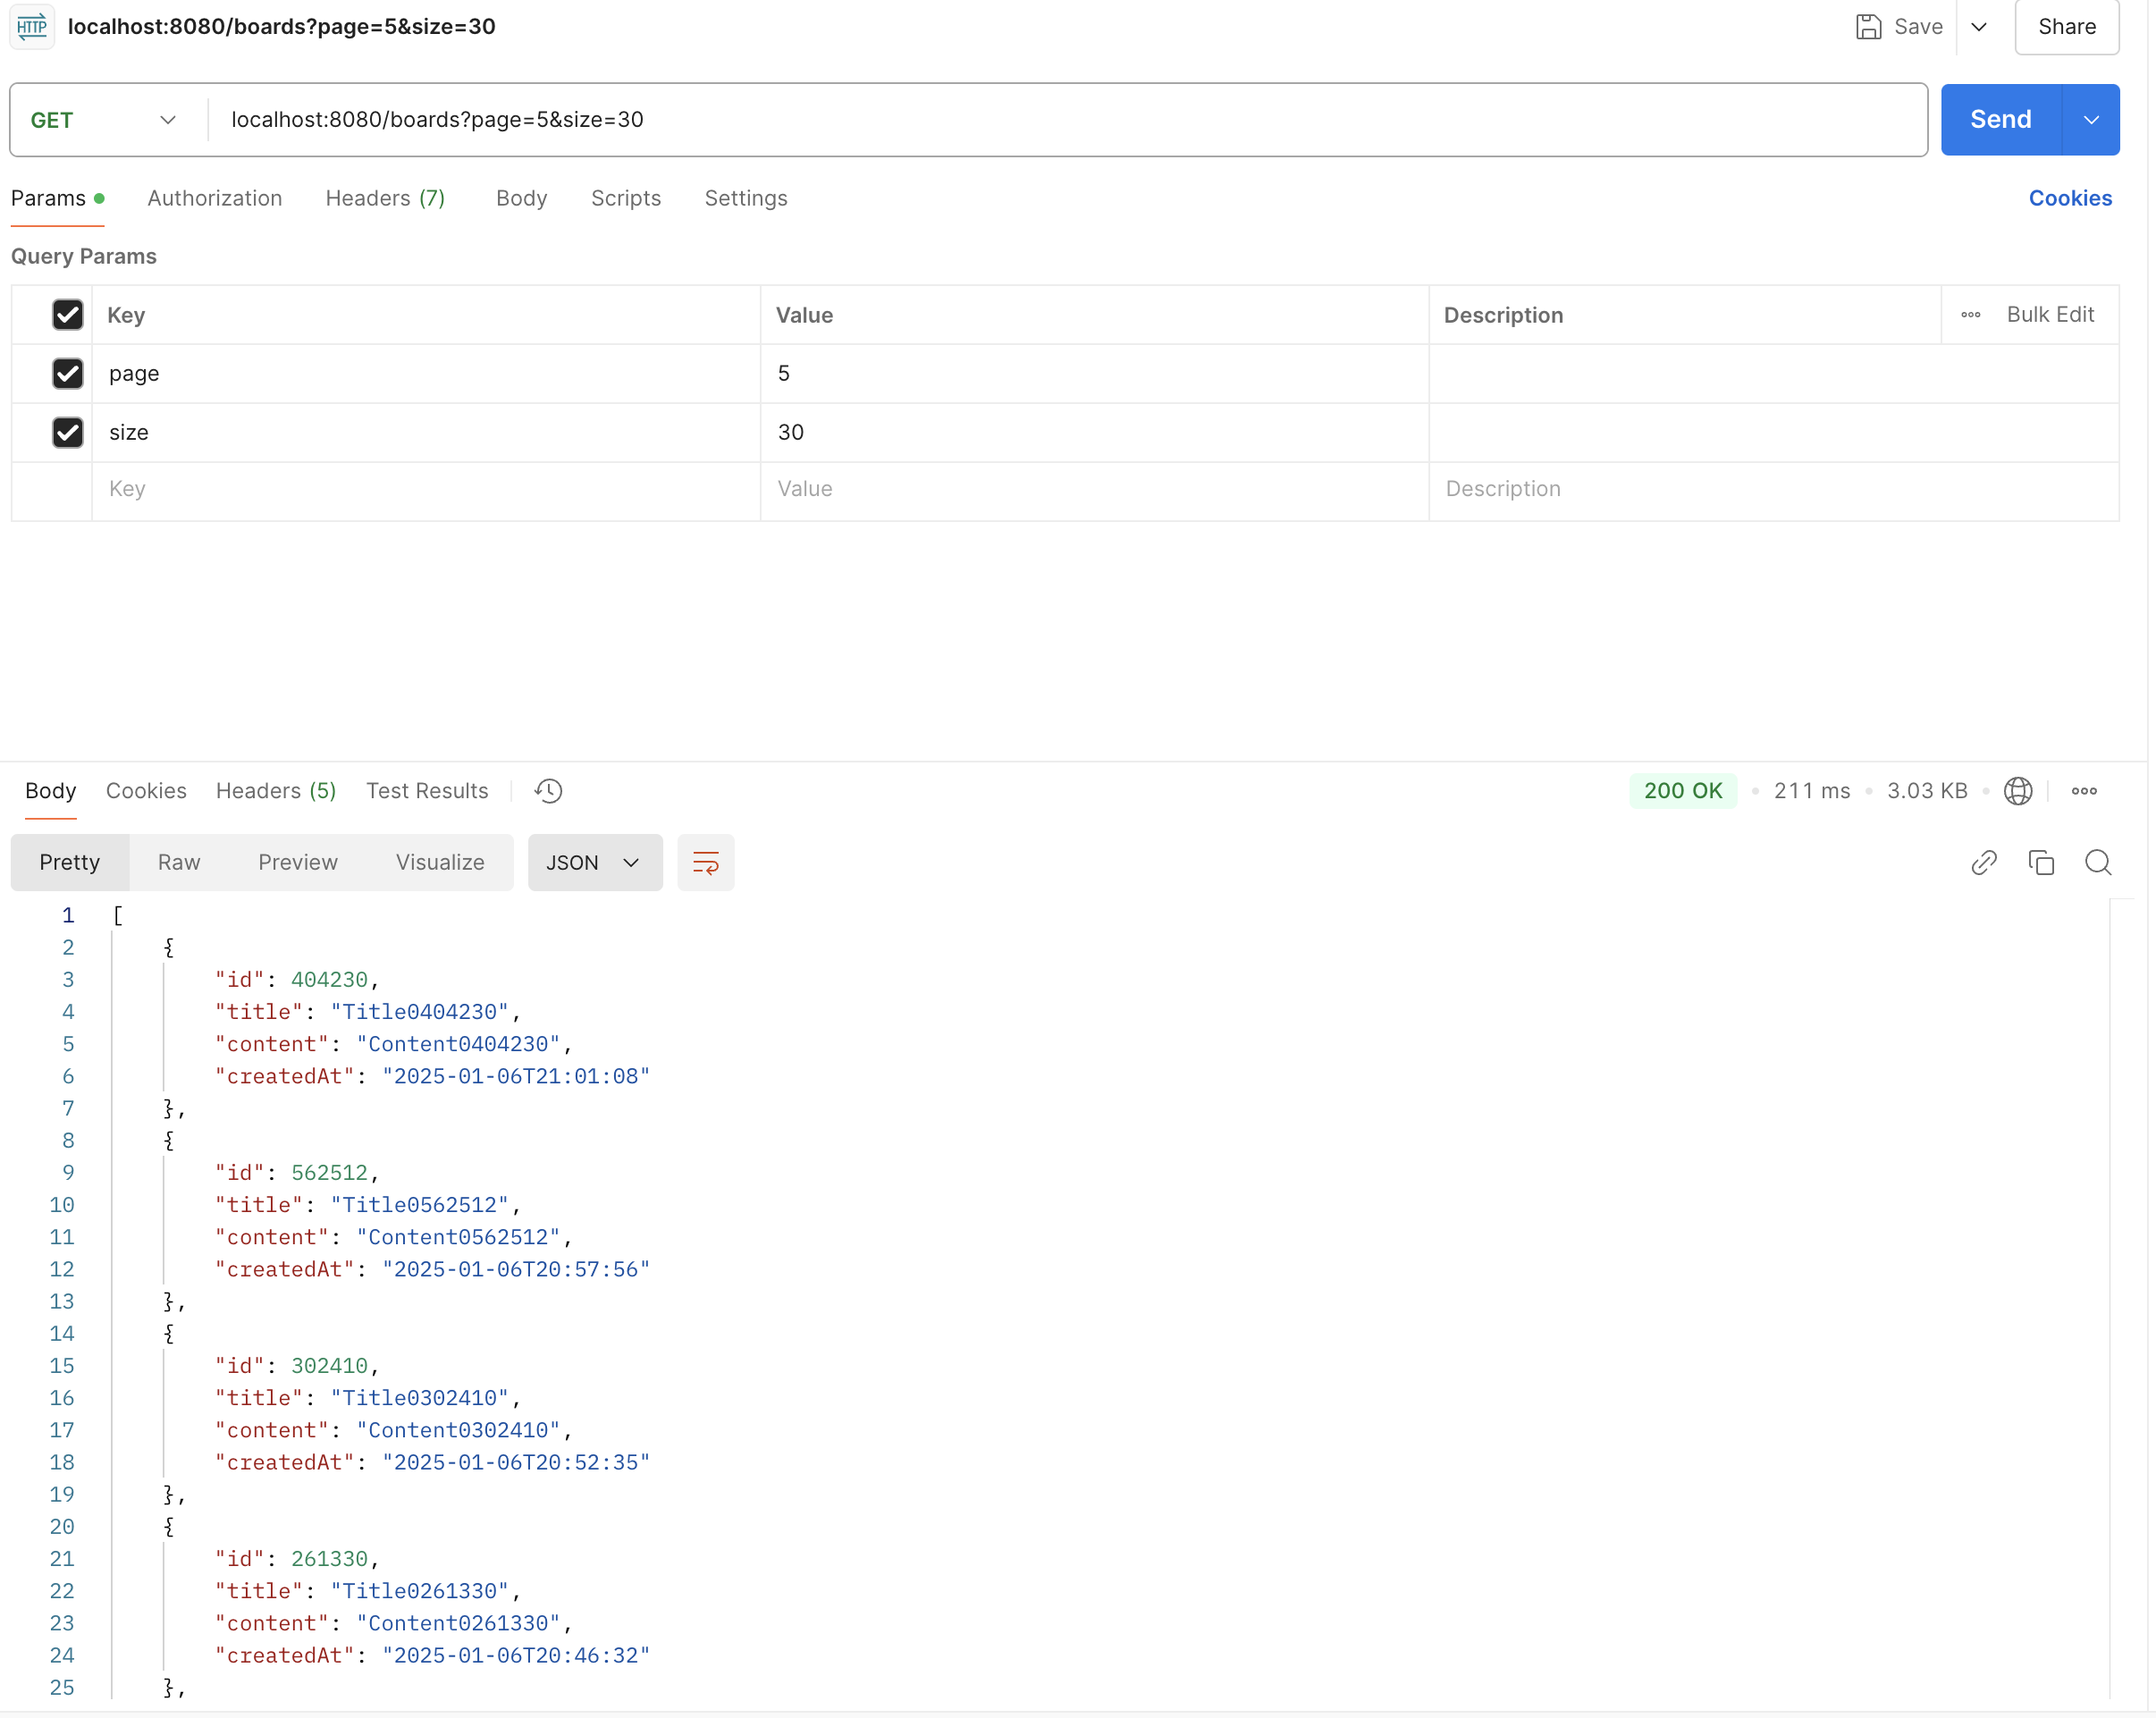Expand the Save options chevron
Image resolution: width=2156 pixels, height=1718 pixels.
[x=1979, y=27]
